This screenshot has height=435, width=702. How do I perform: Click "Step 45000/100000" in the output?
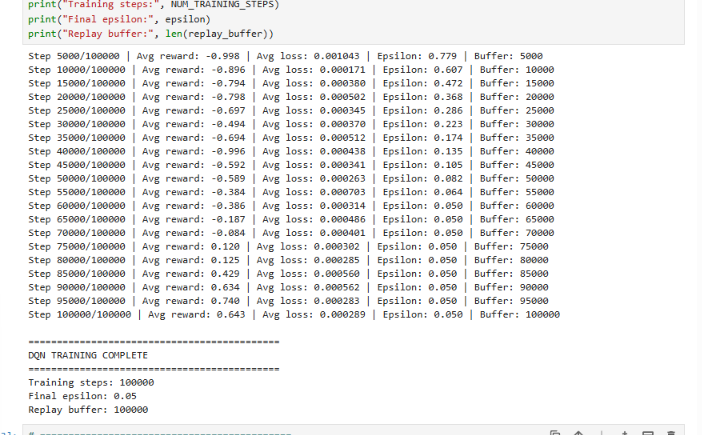77,165
